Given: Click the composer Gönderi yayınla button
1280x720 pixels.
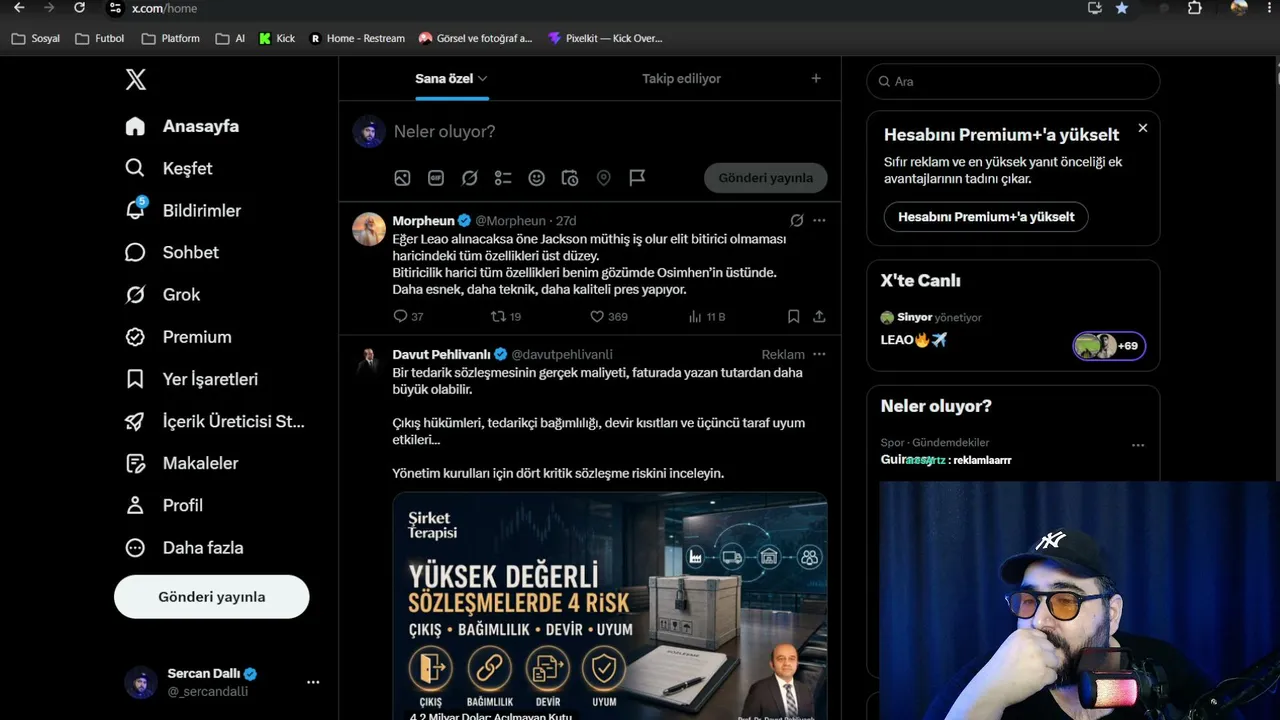Looking at the screenshot, I should (x=766, y=178).
